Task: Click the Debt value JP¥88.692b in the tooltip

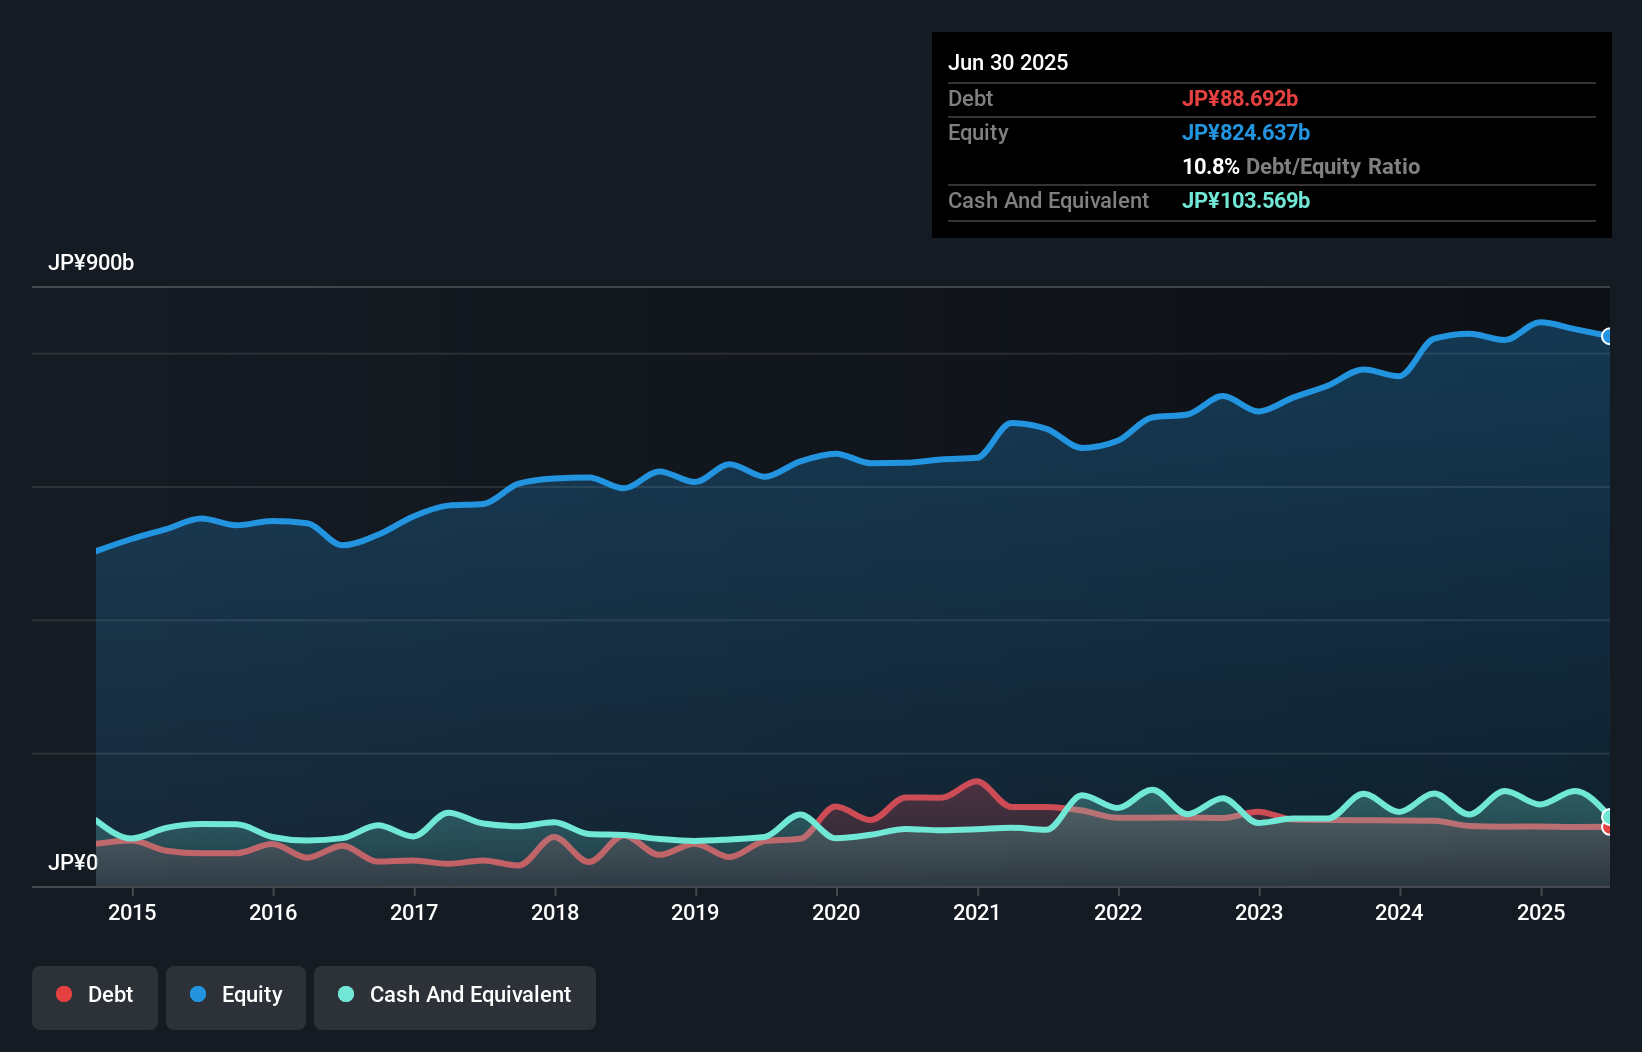Action: [x=1240, y=98]
